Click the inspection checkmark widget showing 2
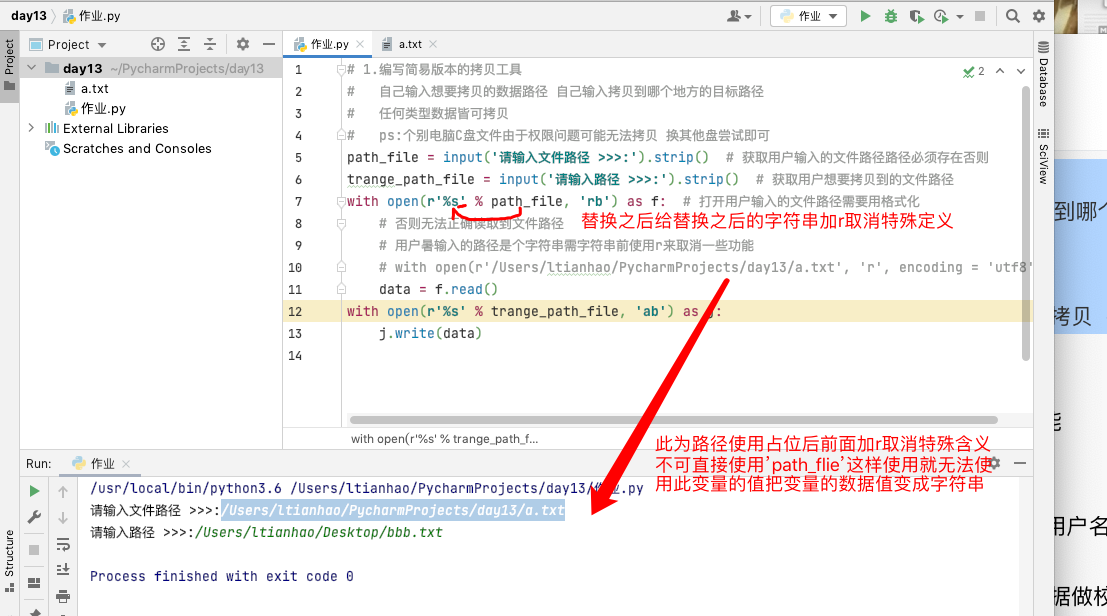Image resolution: width=1107 pixels, height=616 pixels. tap(974, 71)
